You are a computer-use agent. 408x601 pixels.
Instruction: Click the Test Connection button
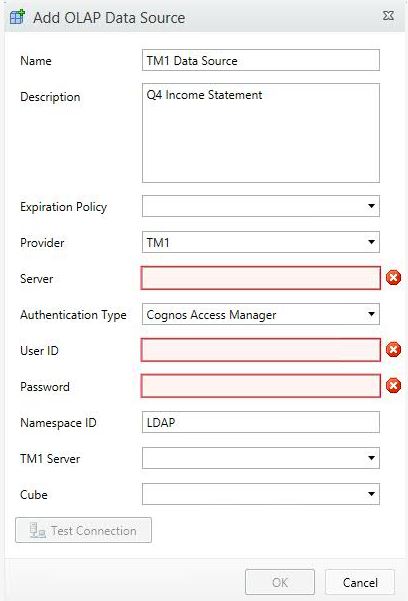[x=83, y=530]
